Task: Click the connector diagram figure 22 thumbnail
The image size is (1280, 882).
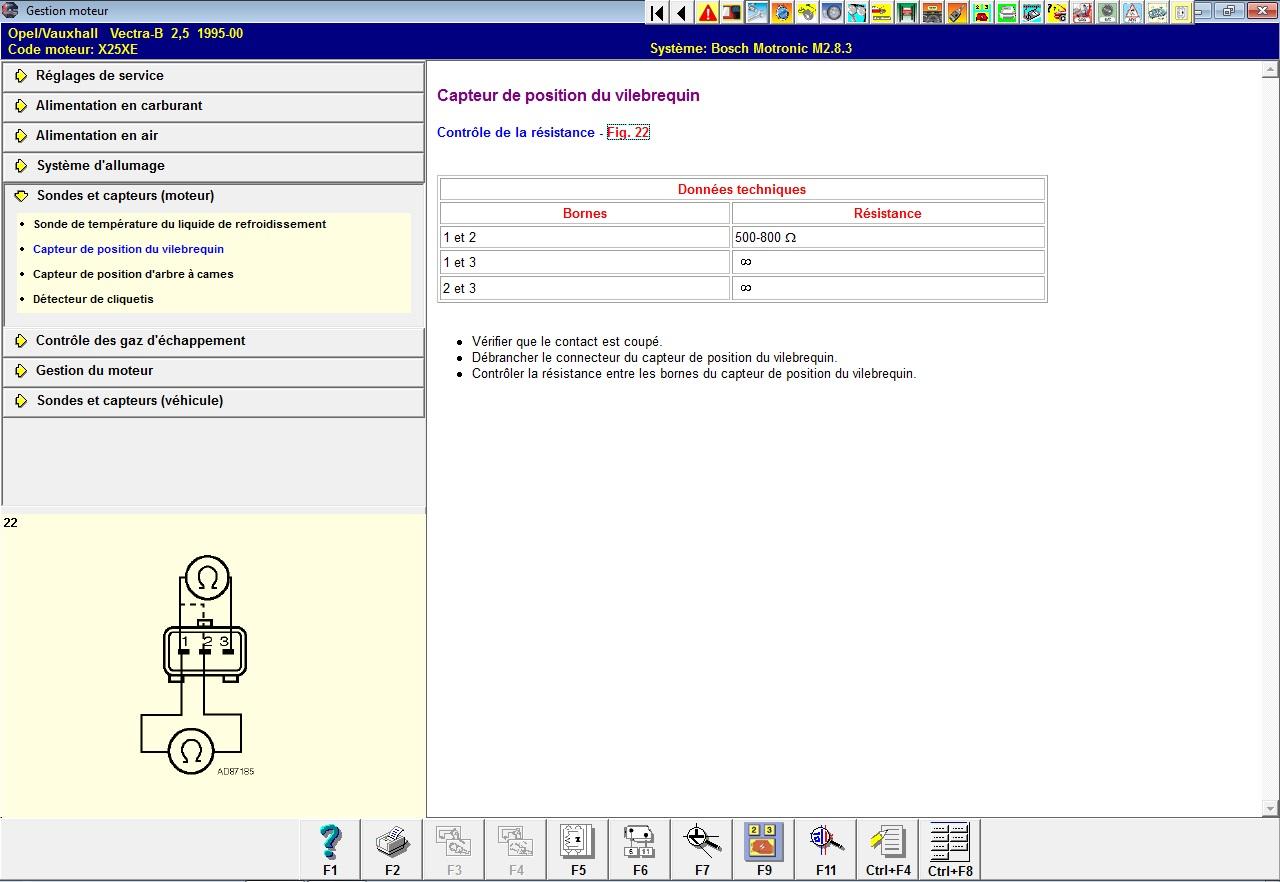Action: (x=205, y=665)
